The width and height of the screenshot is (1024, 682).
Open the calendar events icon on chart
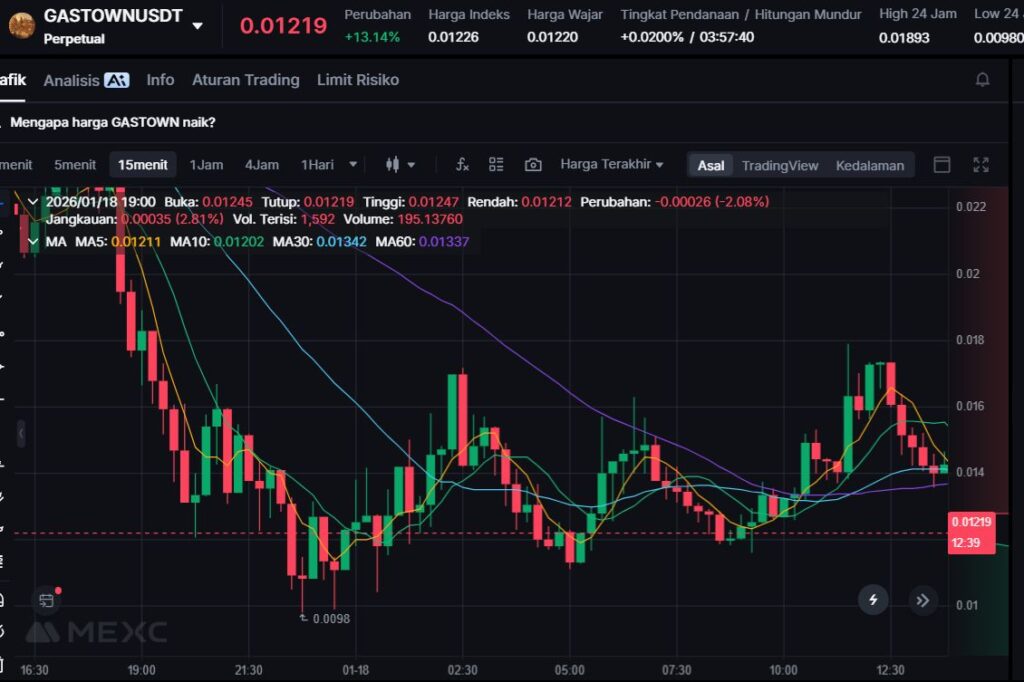pyautogui.click(x=46, y=600)
